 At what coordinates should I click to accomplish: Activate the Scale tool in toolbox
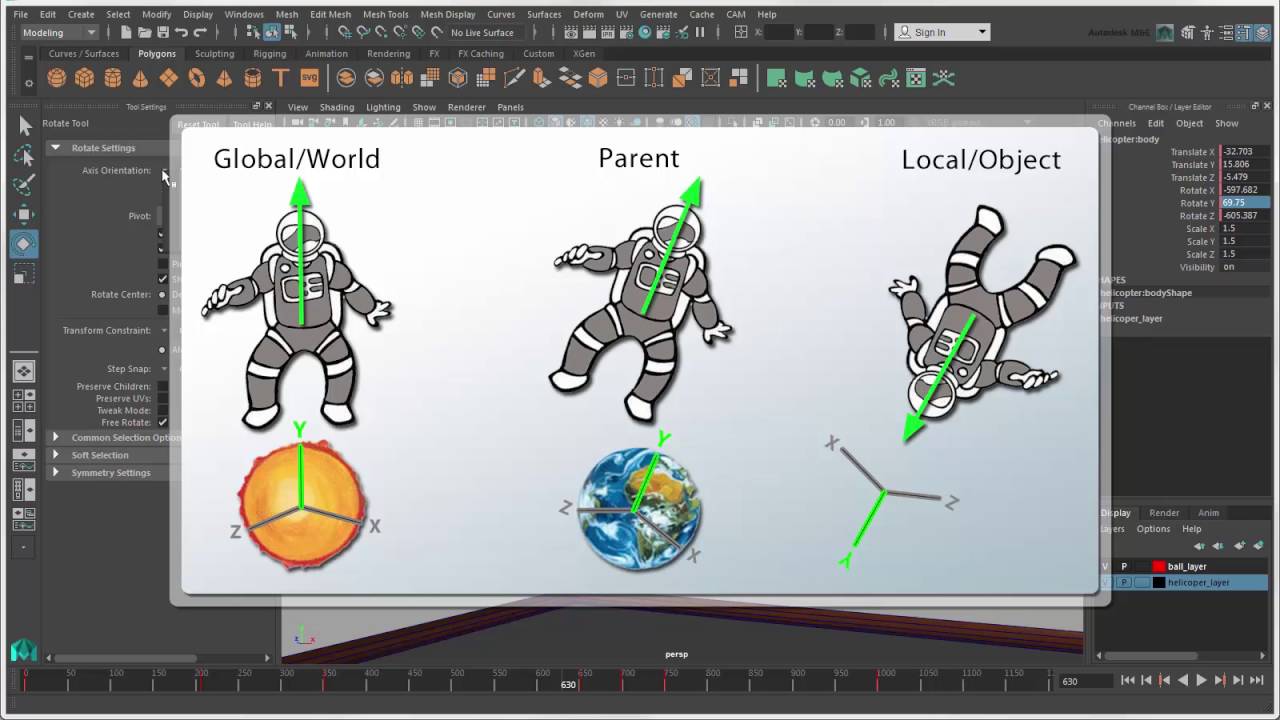pyautogui.click(x=25, y=274)
